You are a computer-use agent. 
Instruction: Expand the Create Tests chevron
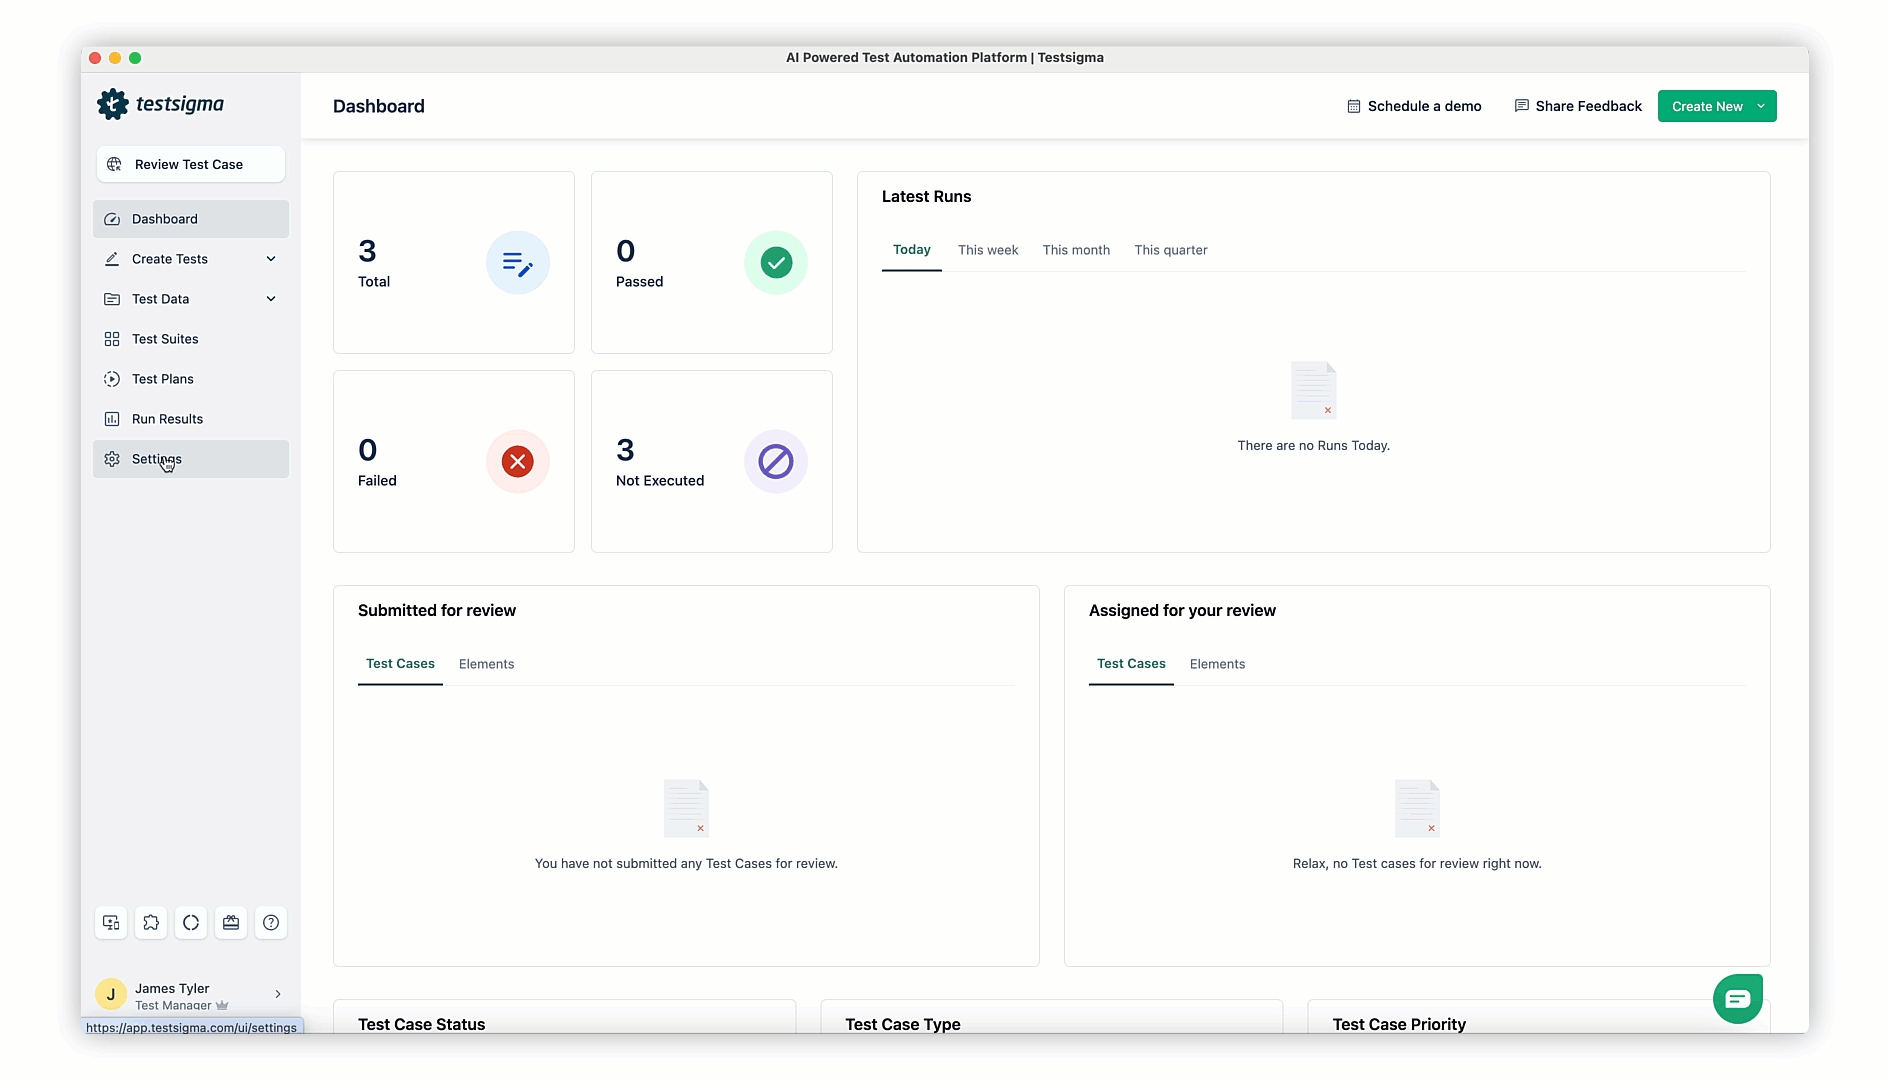point(271,259)
